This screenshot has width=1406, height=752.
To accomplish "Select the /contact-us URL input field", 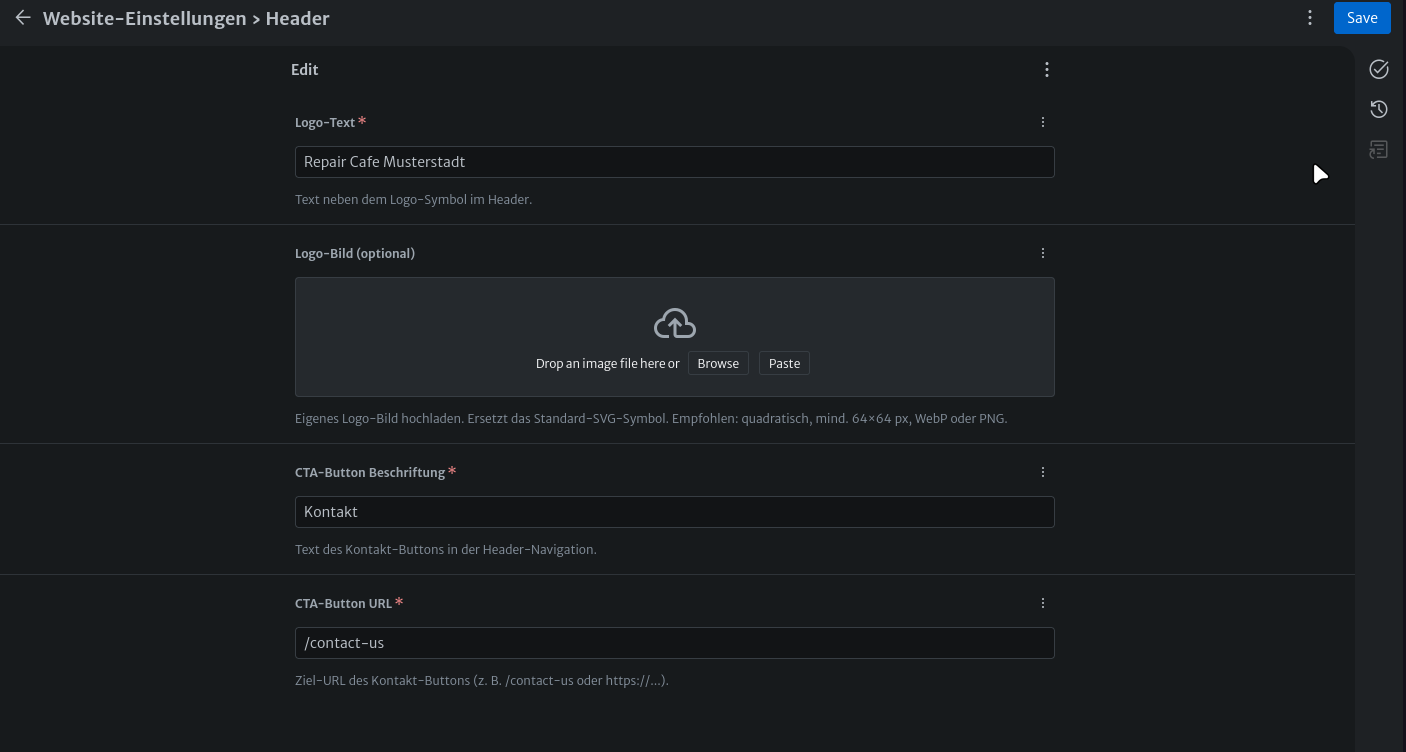I will [x=674, y=643].
